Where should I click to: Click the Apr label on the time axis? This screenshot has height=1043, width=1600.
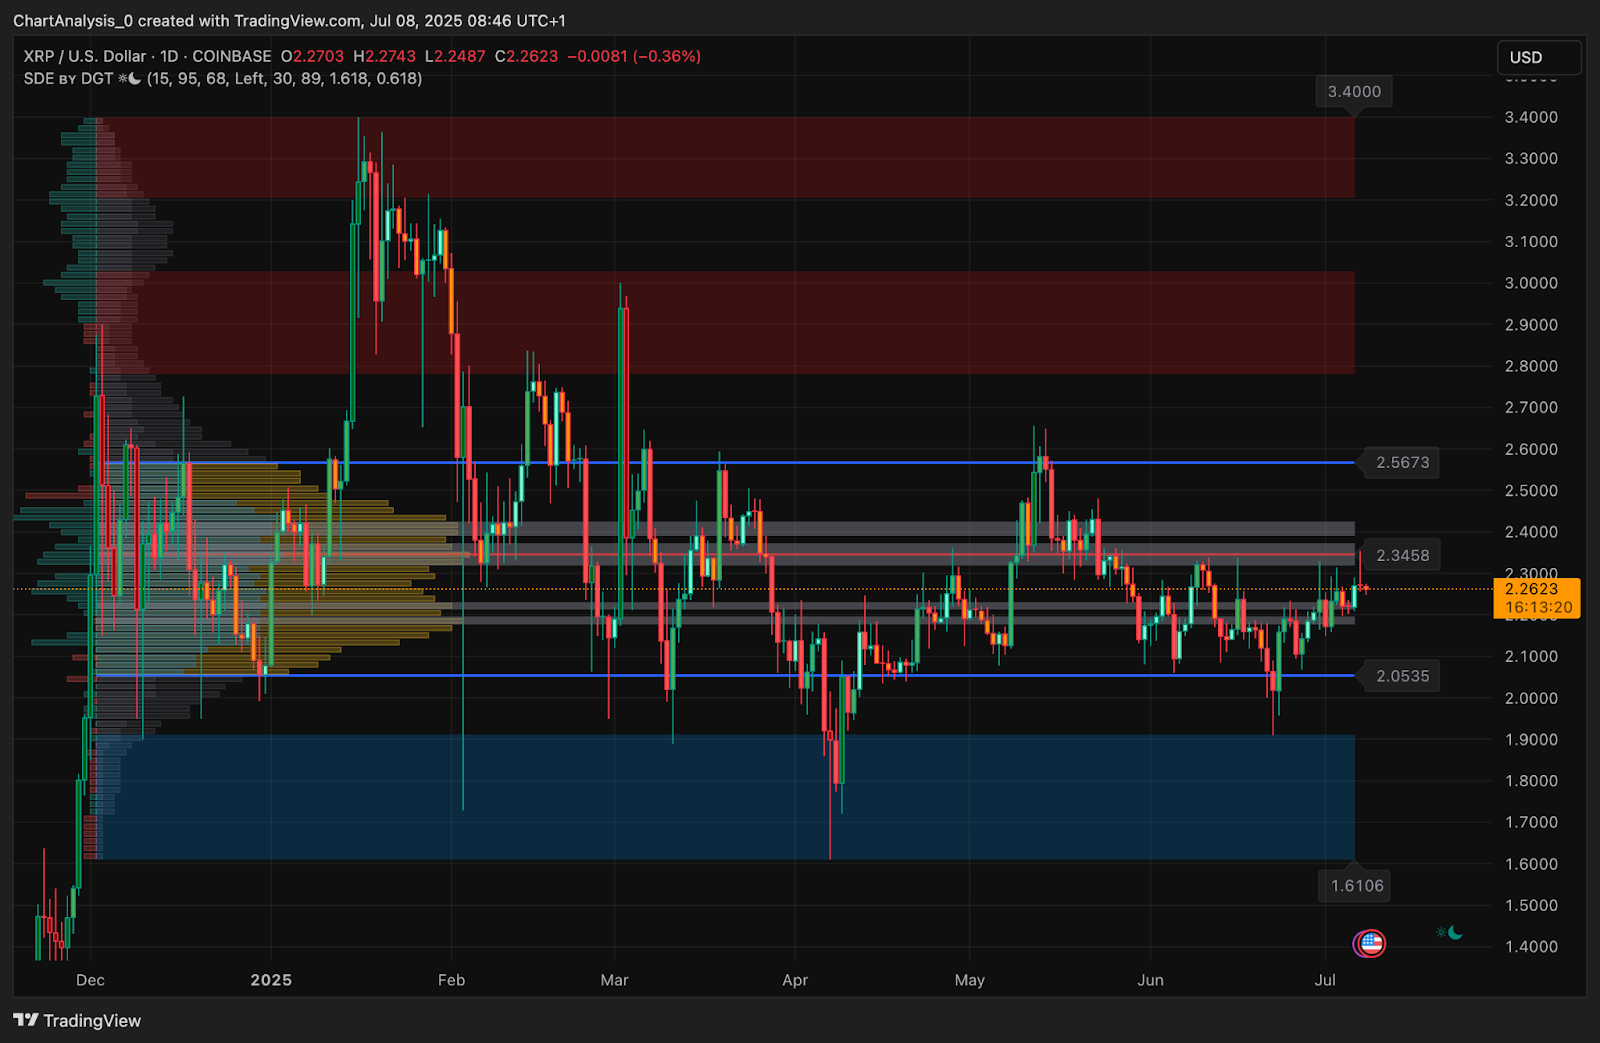click(795, 980)
